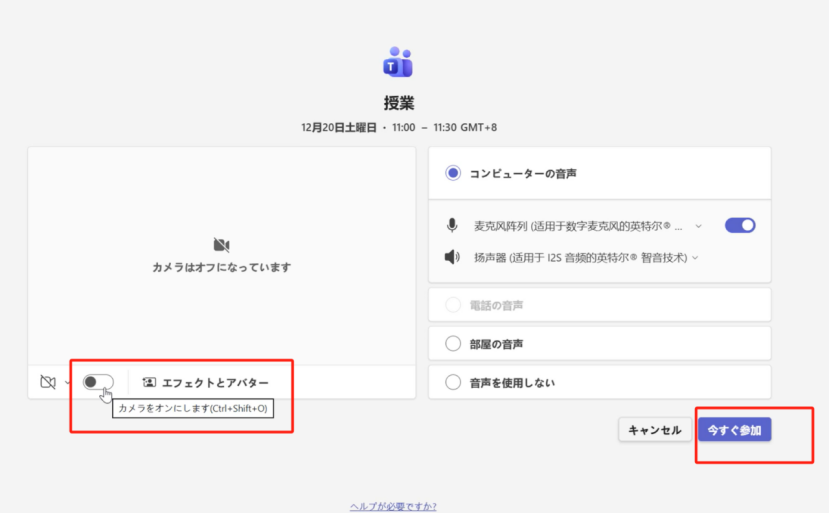The height and width of the screenshot is (513, 830).
Task: Open エフェクトとアバター settings
Action: click(x=215, y=382)
